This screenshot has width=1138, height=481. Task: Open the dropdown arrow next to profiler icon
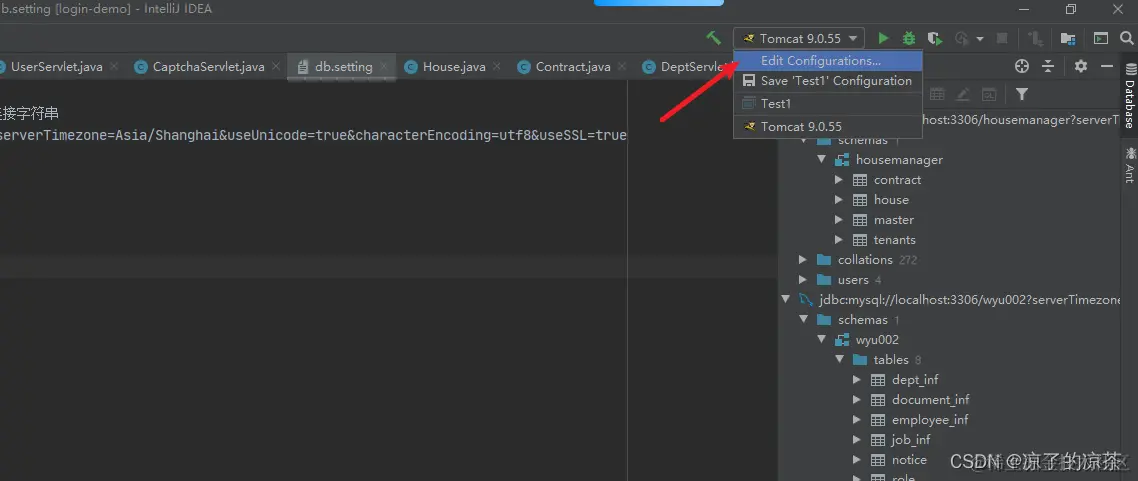pyautogui.click(x=980, y=38)
